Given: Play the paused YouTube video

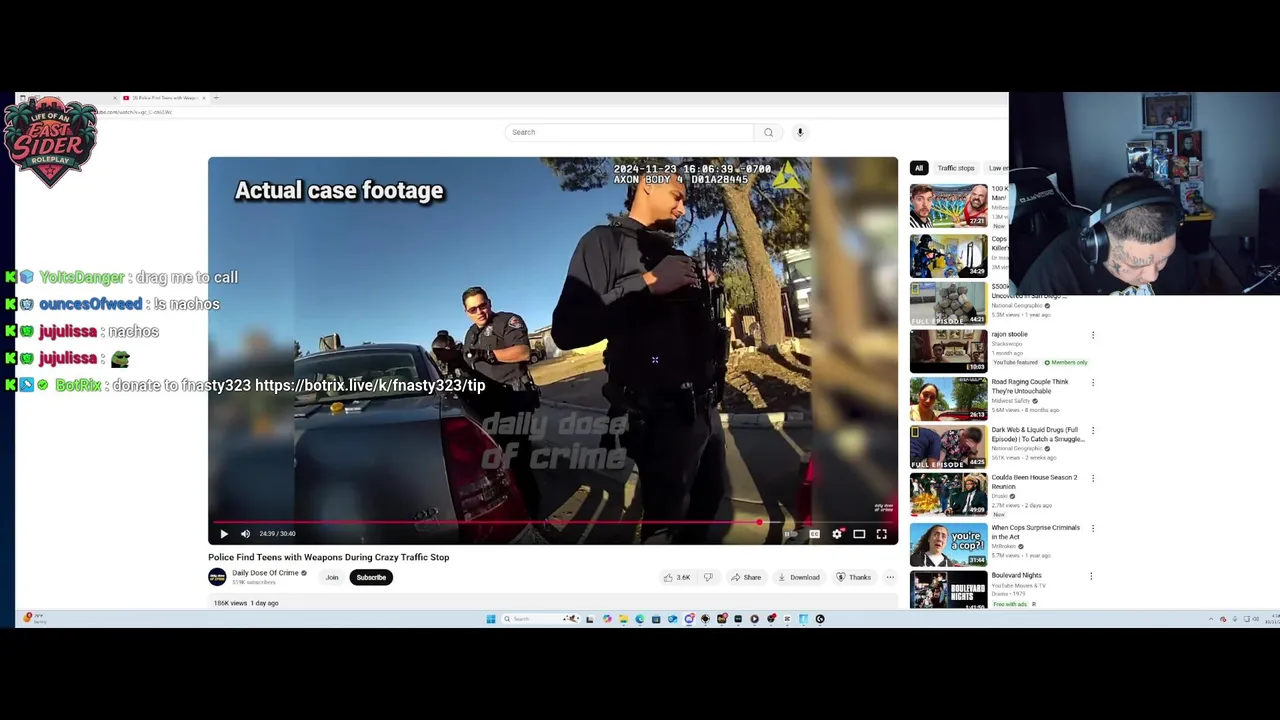Looking at the screenshot, I should [224, 534].
